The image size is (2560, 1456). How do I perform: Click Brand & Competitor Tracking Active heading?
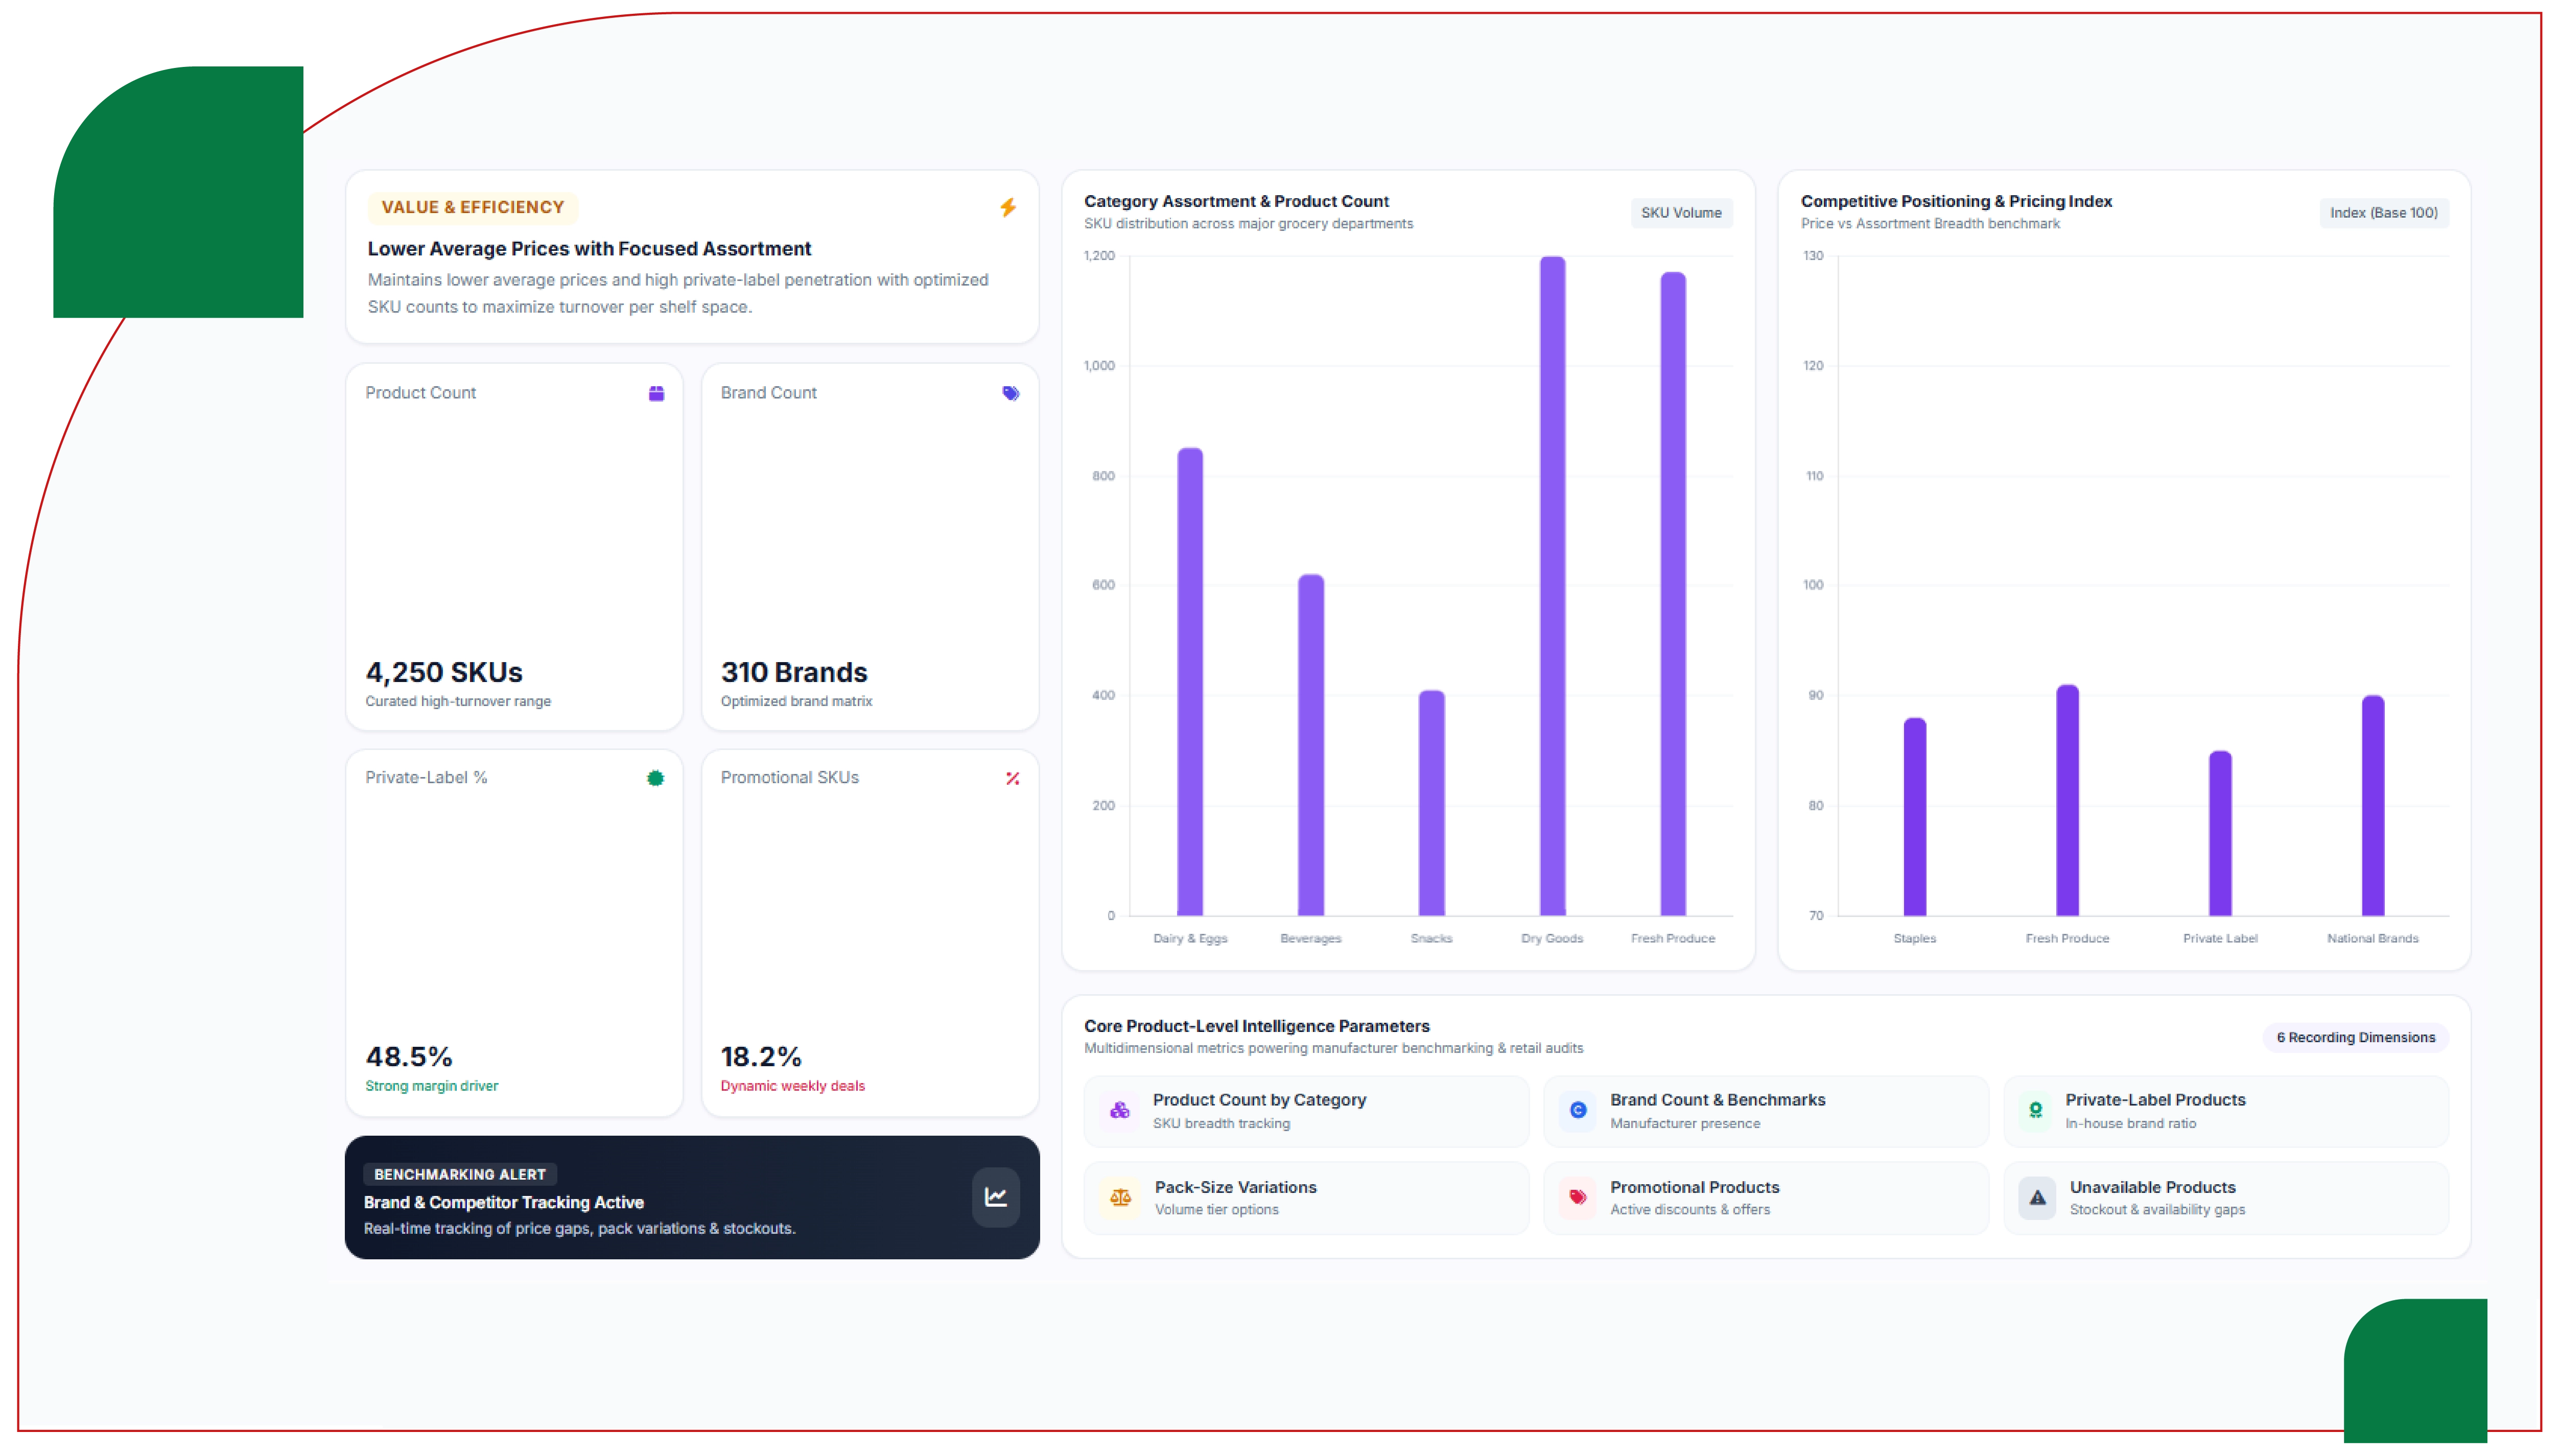click(x=504, y=1202)
